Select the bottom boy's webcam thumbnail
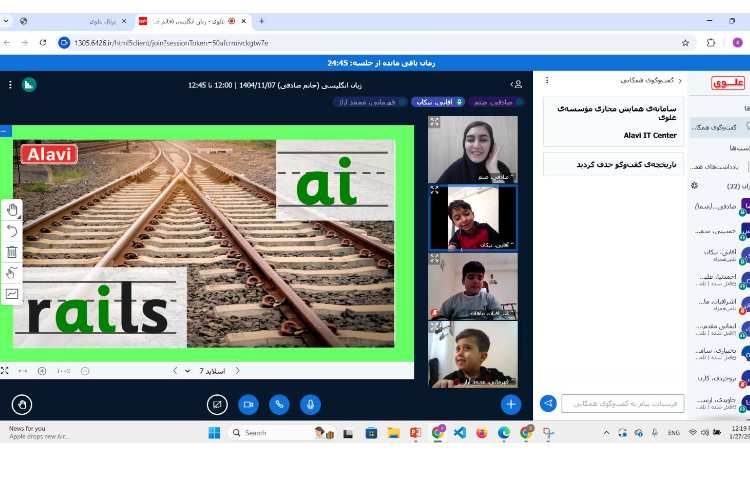The image size is (750, 480). 473,354
